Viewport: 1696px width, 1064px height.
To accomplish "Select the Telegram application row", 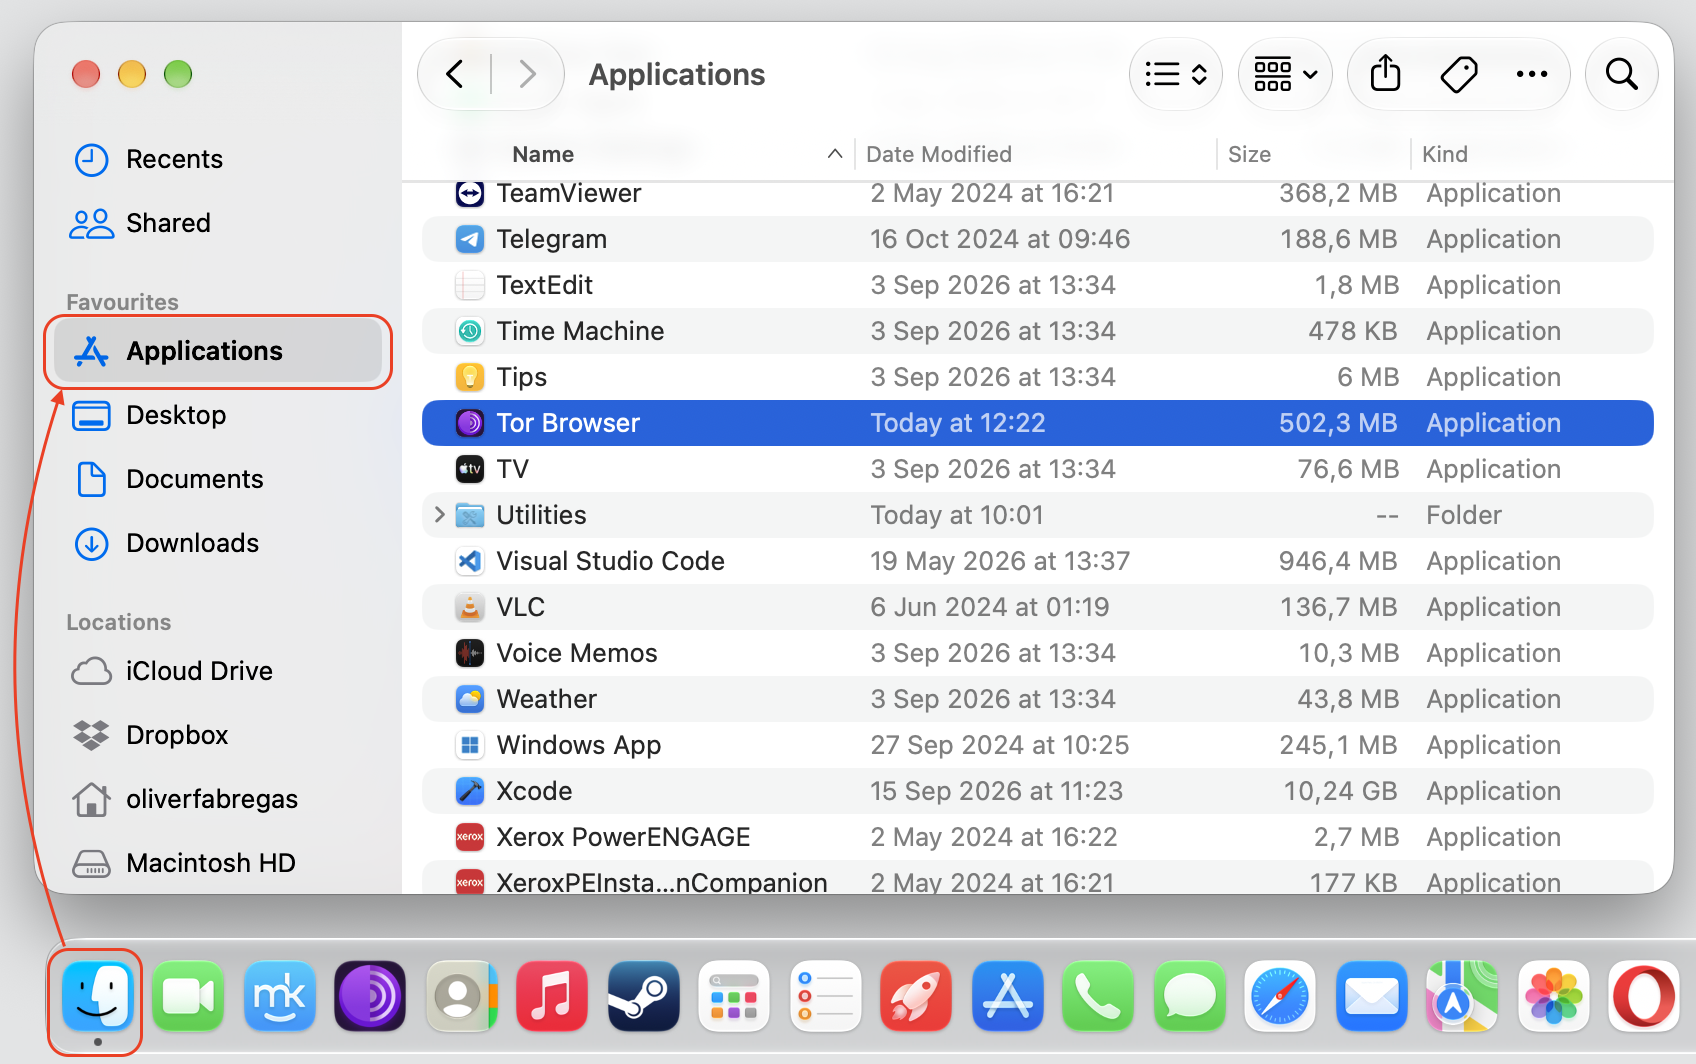I will tap(1038, 239).
